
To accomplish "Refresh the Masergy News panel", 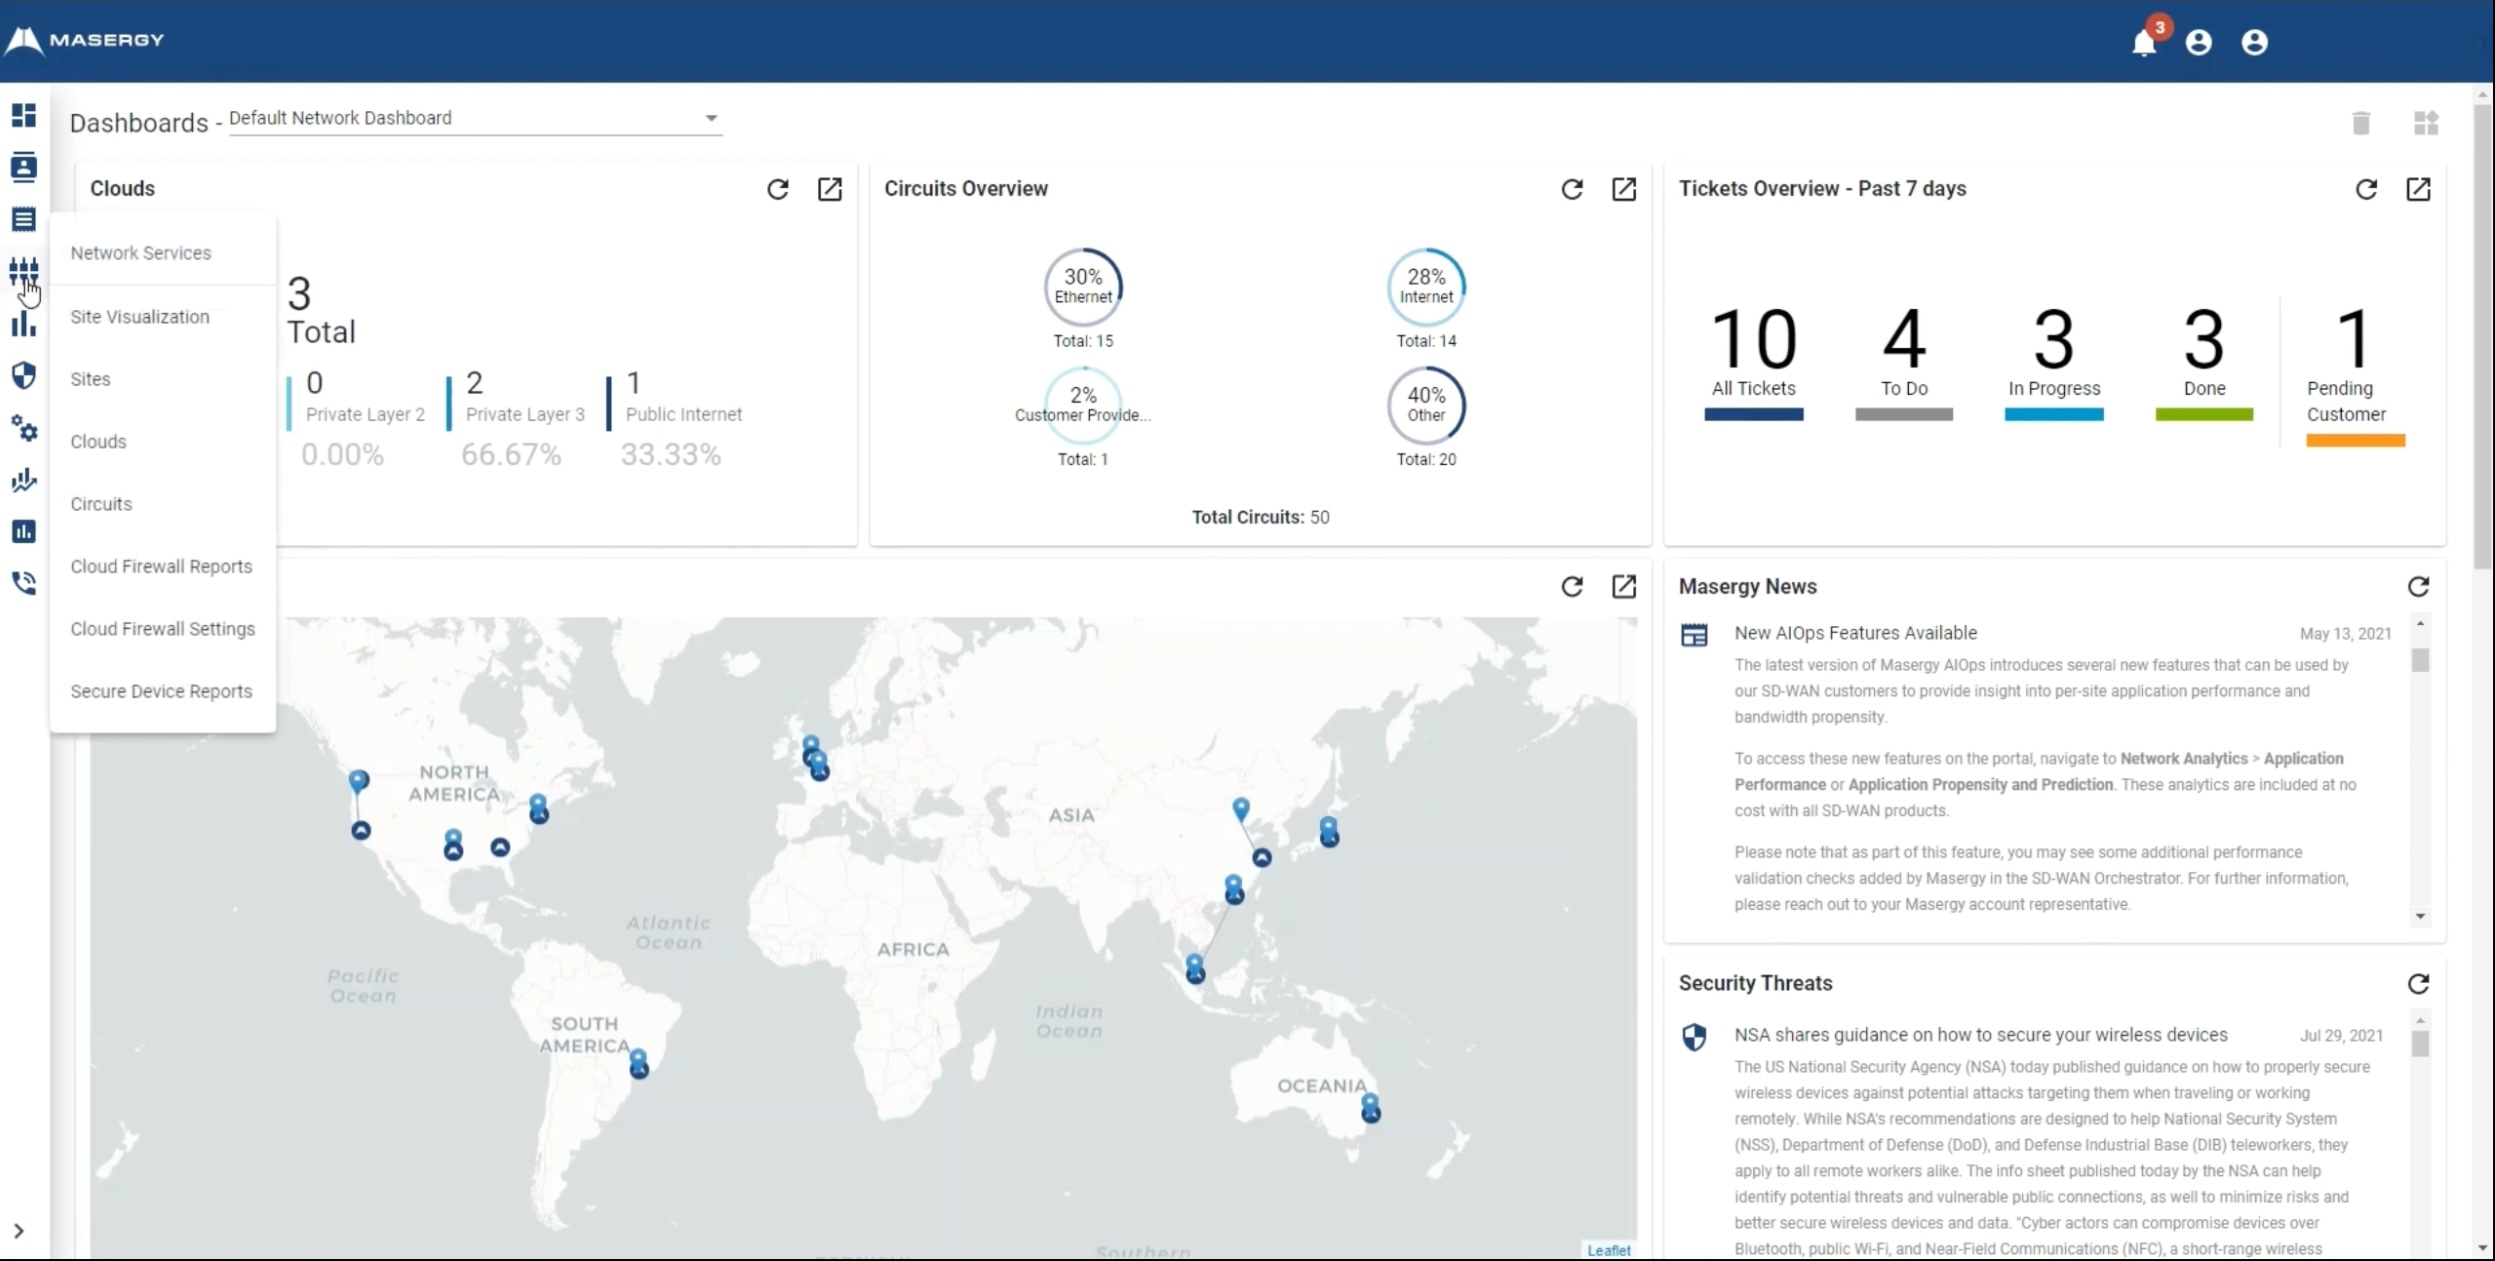I will pyautogui.click(x=2418, y=586).
